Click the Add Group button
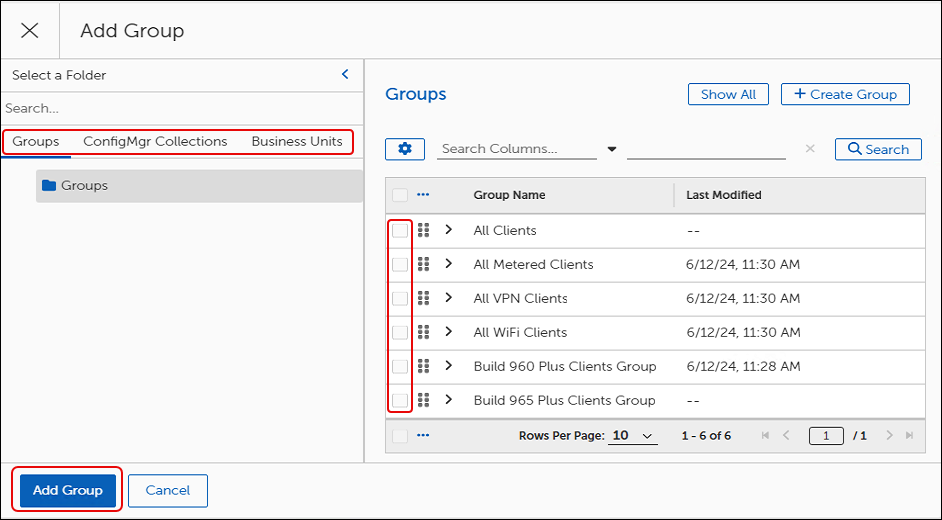The image size is (942, 520). coord(67,491)
